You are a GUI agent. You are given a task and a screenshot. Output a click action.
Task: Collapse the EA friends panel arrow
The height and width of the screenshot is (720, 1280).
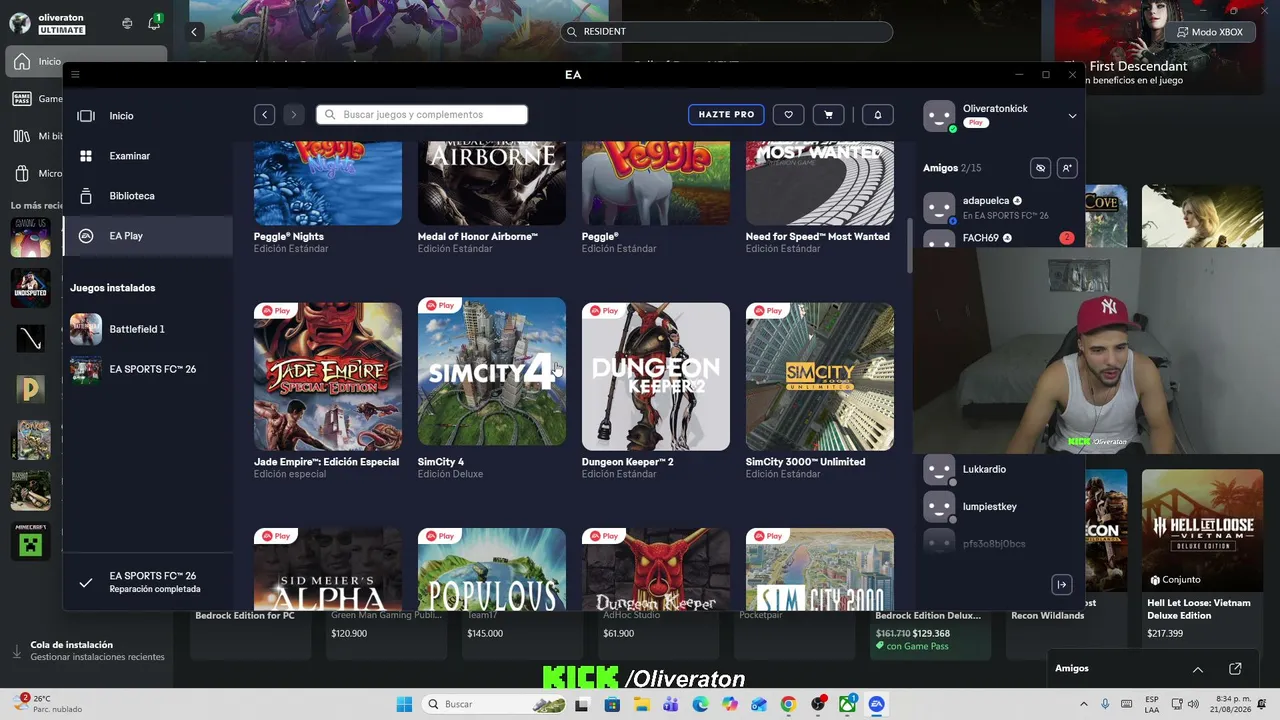1062,584
